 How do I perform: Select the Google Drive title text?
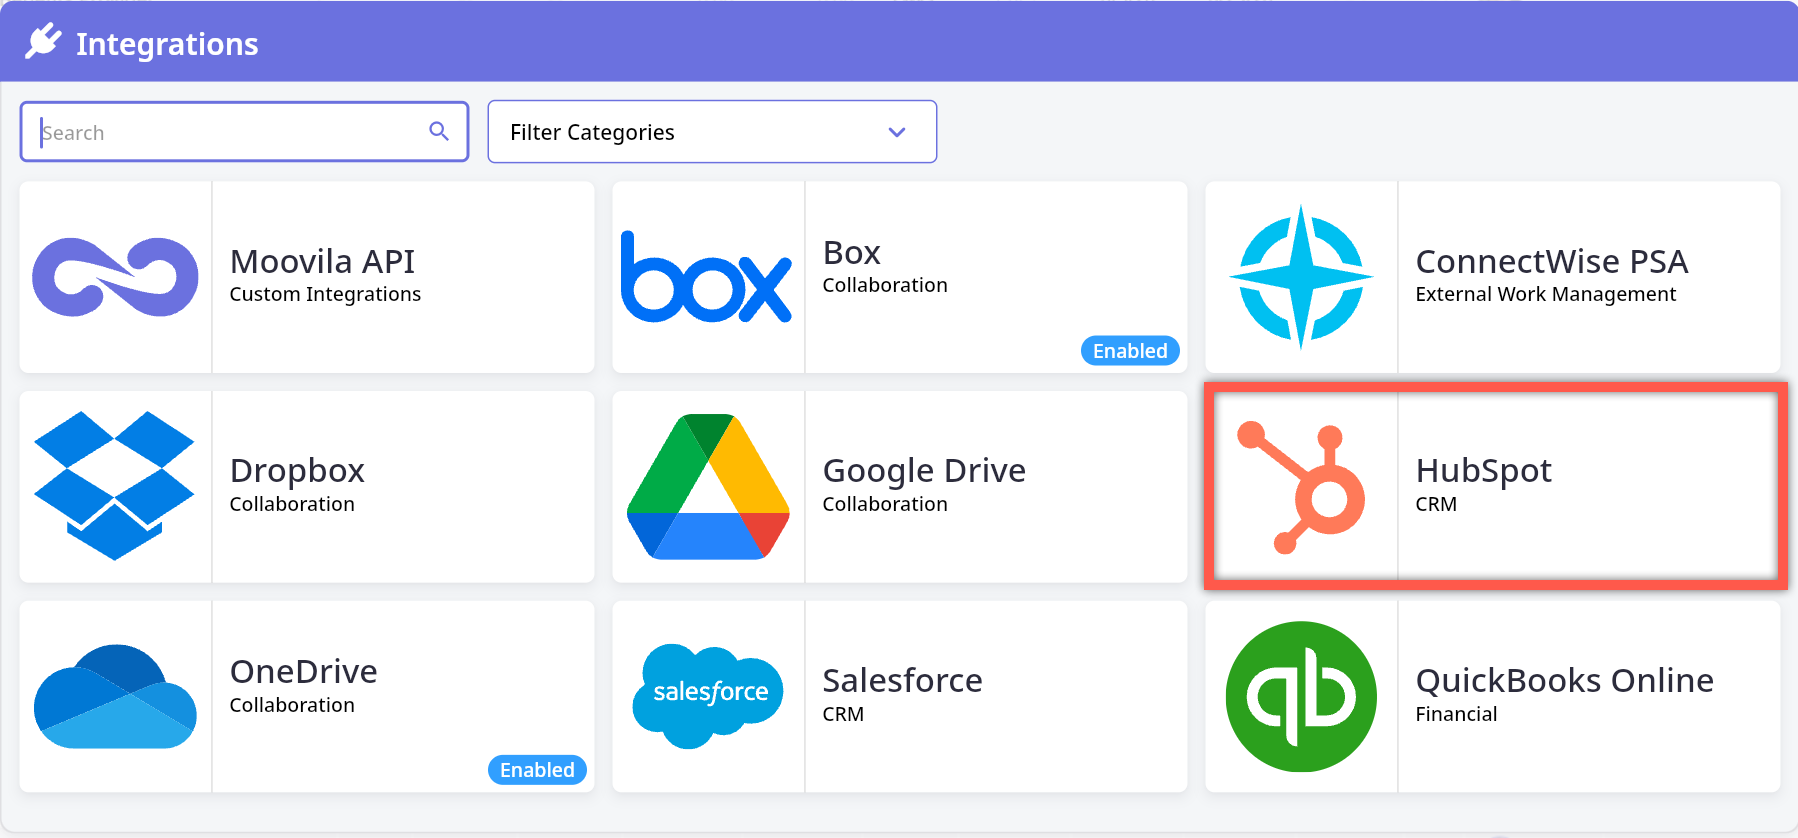(924, 470)
